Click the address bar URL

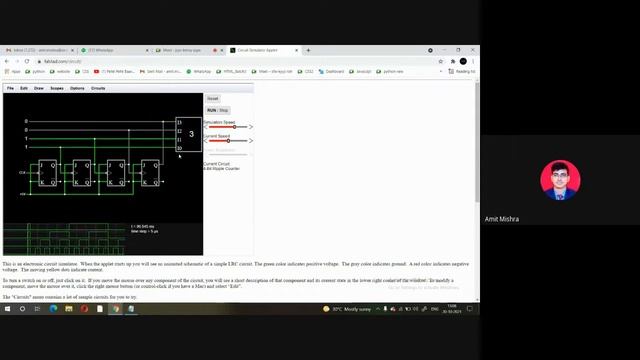pyautogui.click(x=63, y=62)
